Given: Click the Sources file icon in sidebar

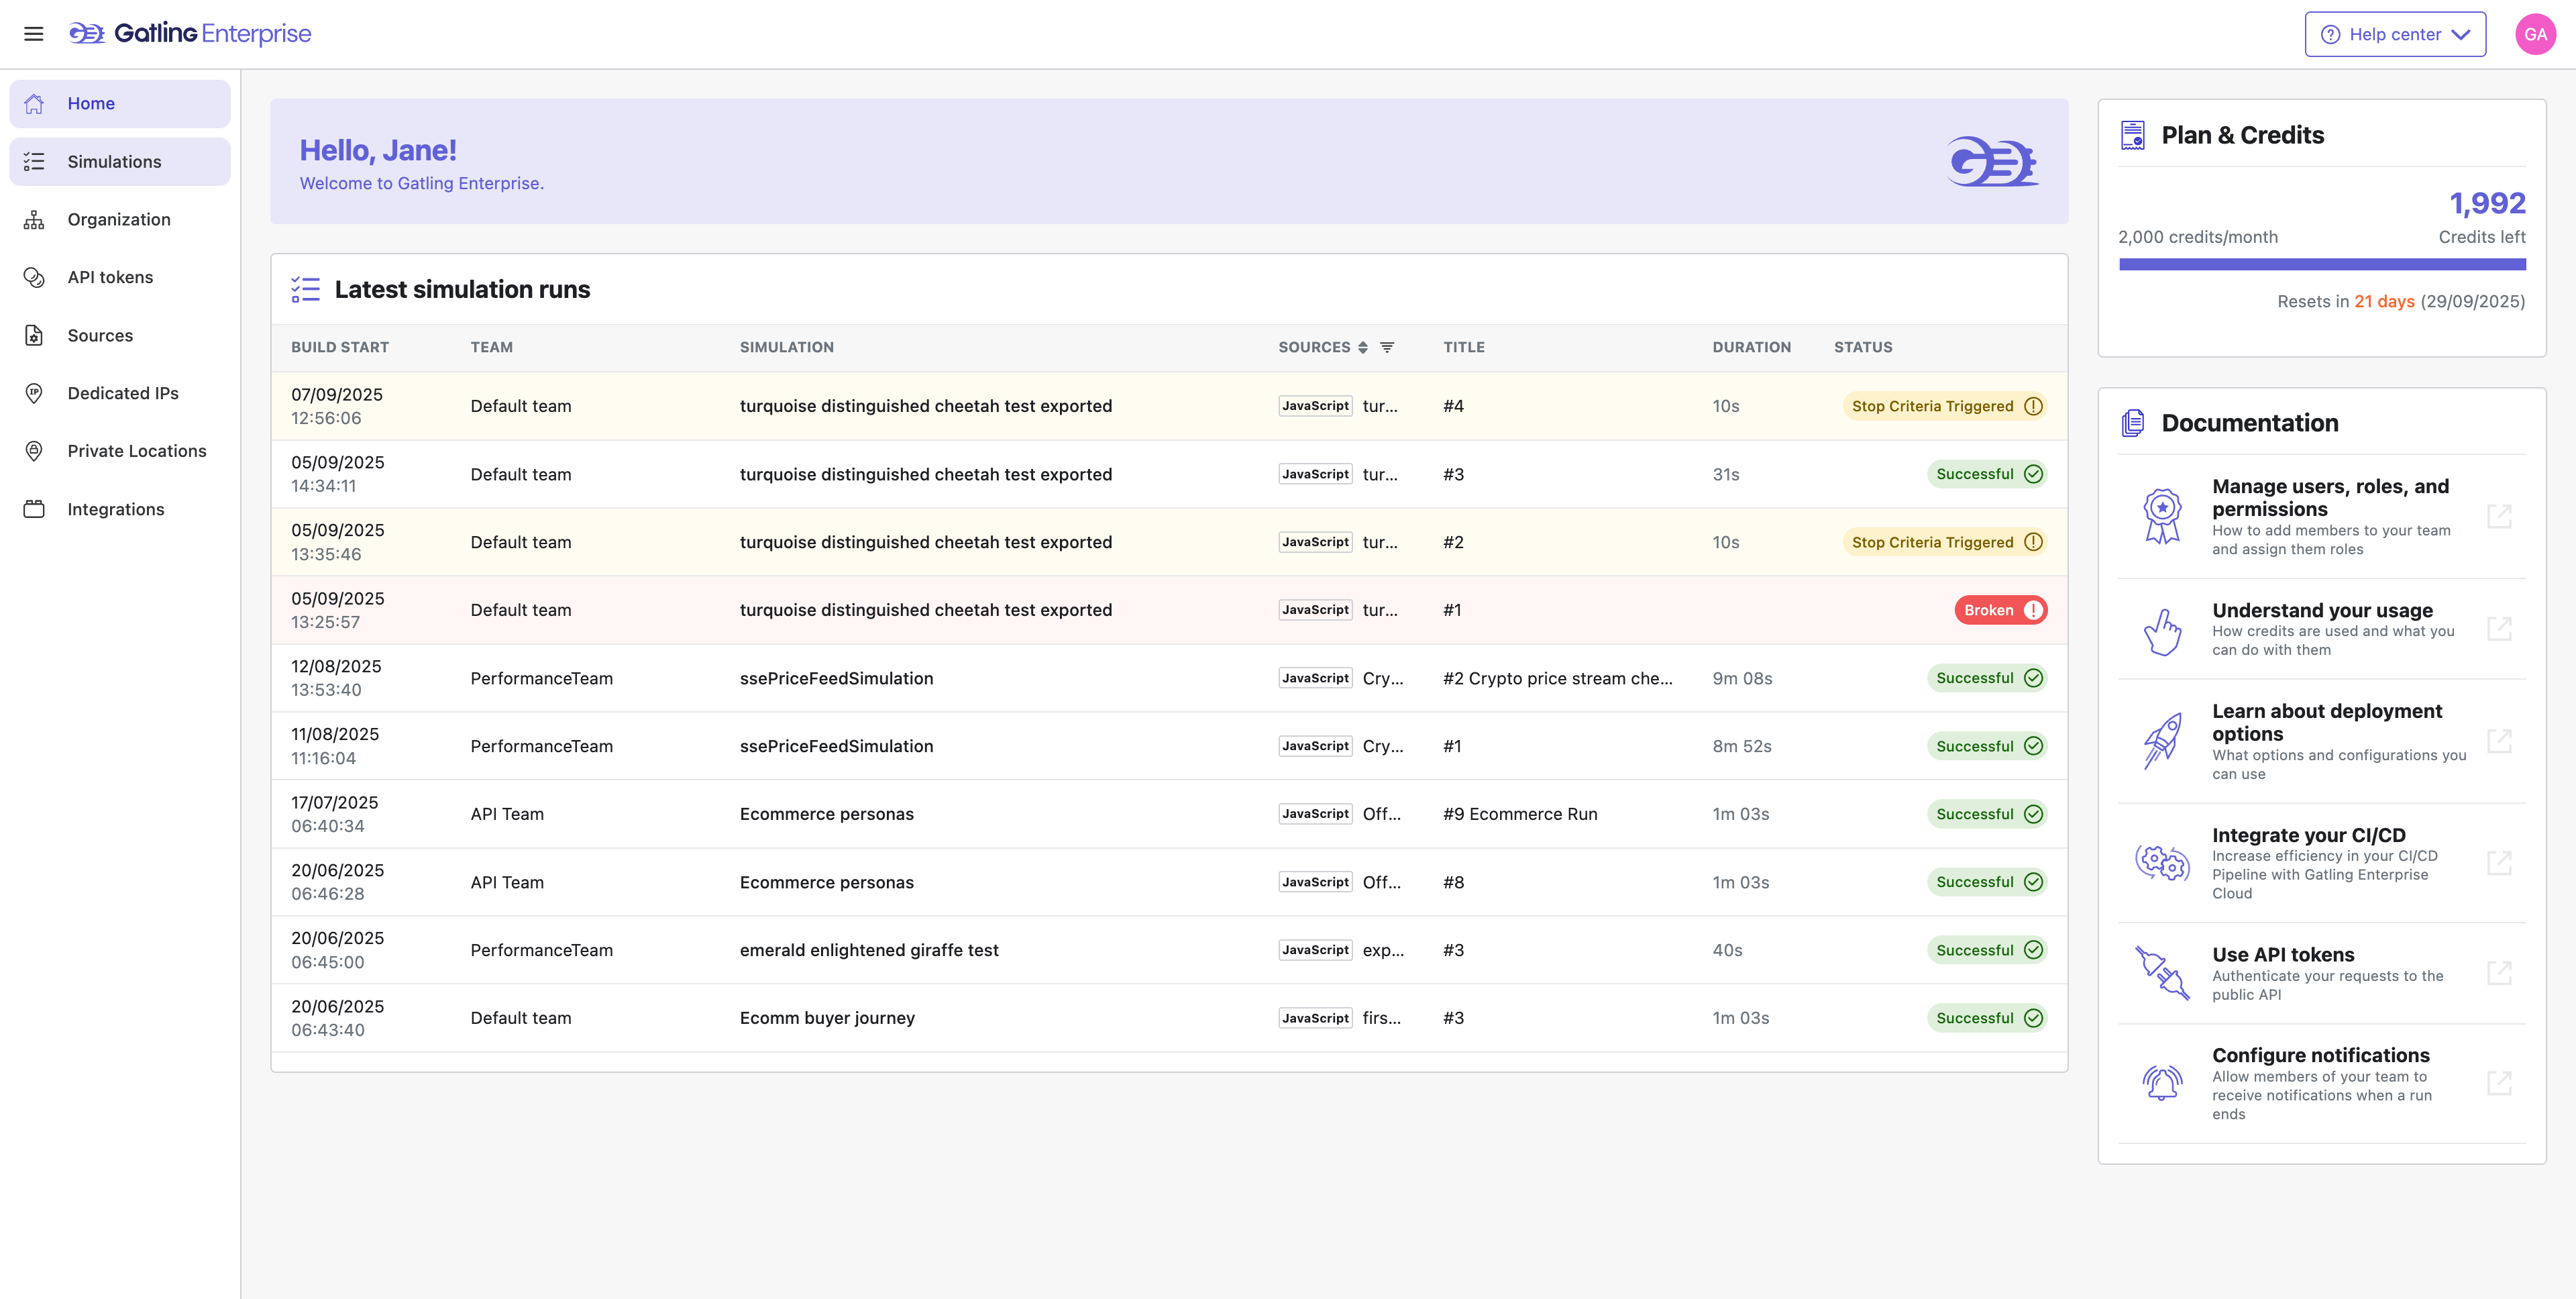Looking at the screenshot, I should [34, 335].
